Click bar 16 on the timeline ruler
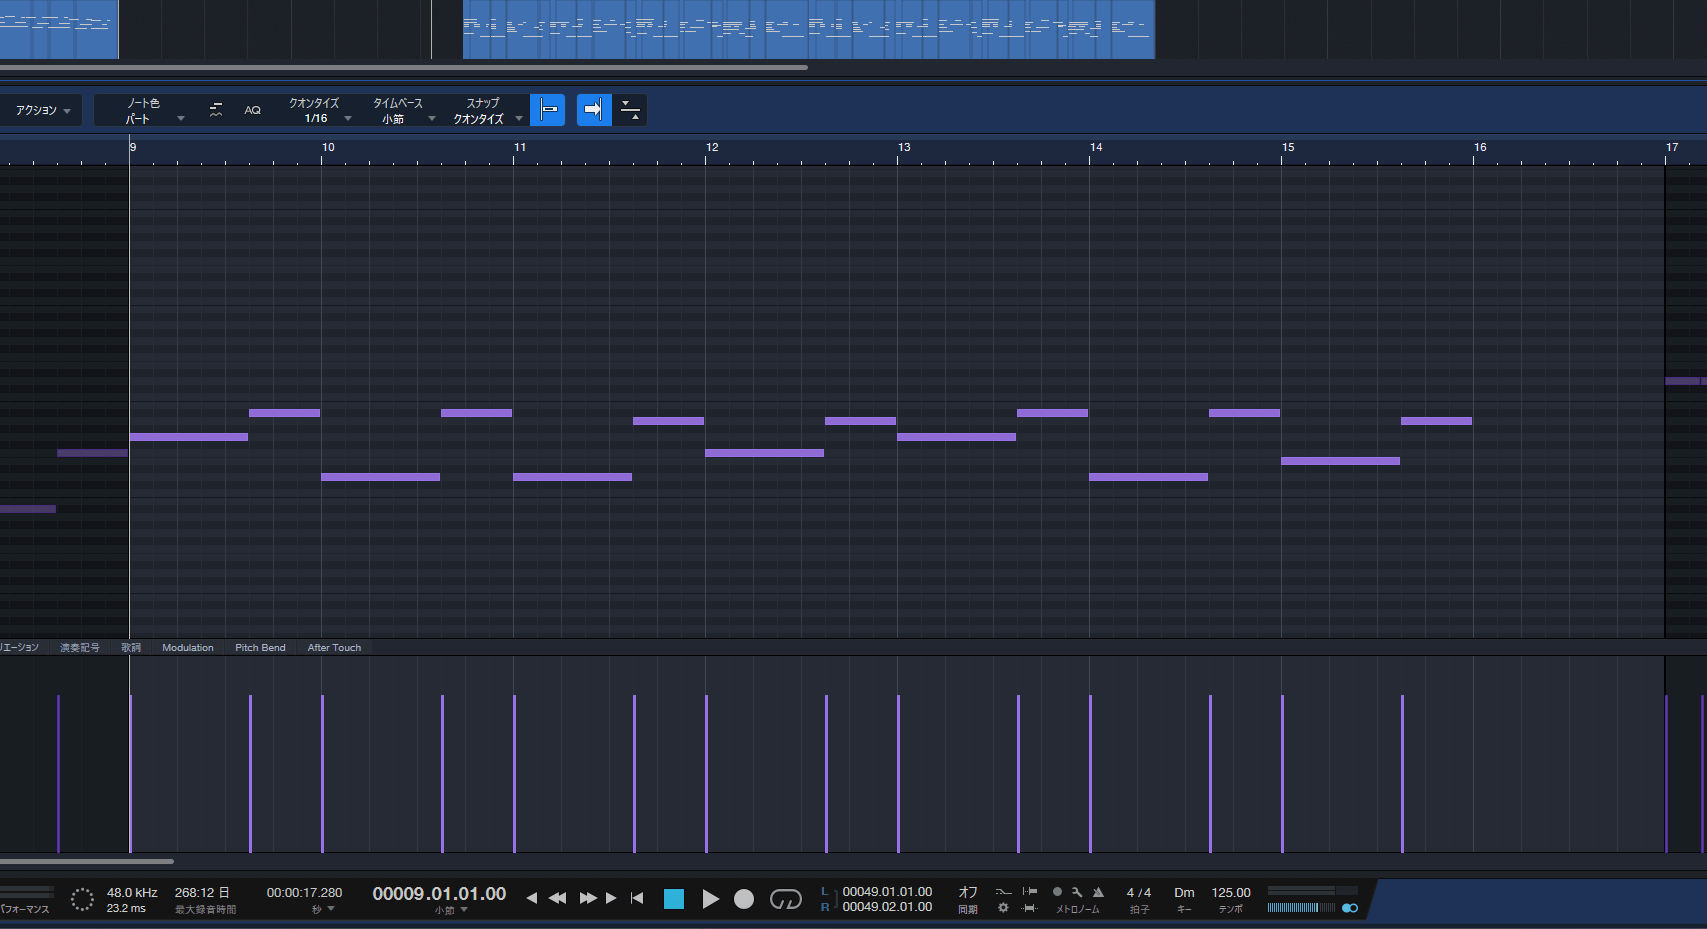The image size is (1707, 929). pyautogui.click(x=1479, y=148)
